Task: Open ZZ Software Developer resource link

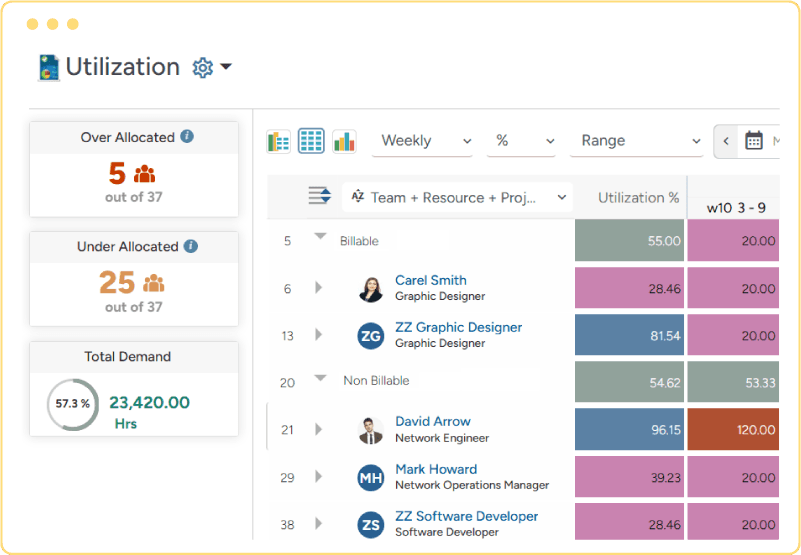Action: (466, 516)
